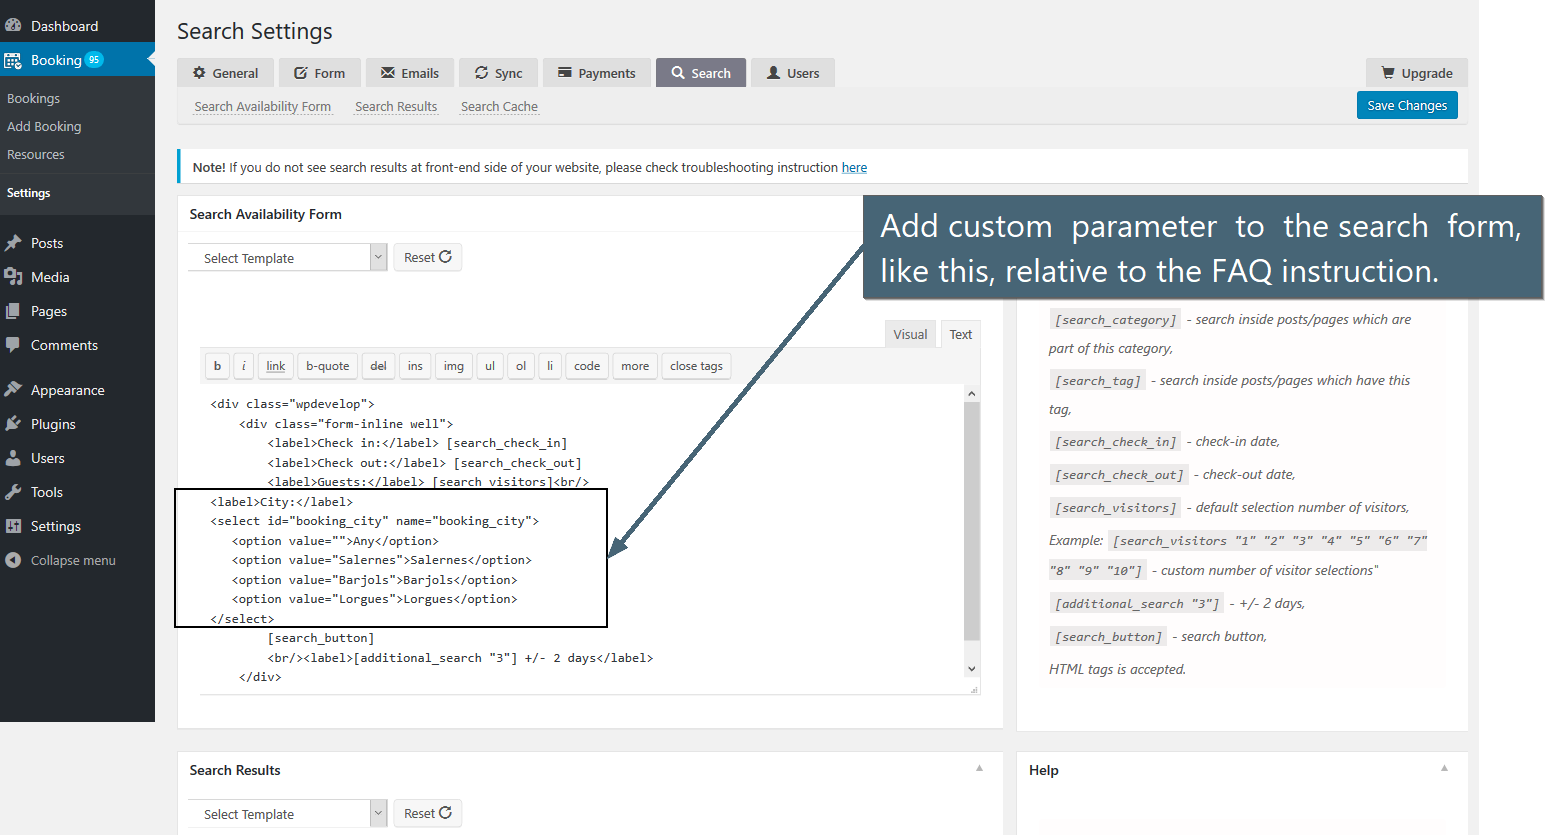Screen dimensions: 1552x835
Task: Click the Settings item under Booking
Action: pos(28,193)
